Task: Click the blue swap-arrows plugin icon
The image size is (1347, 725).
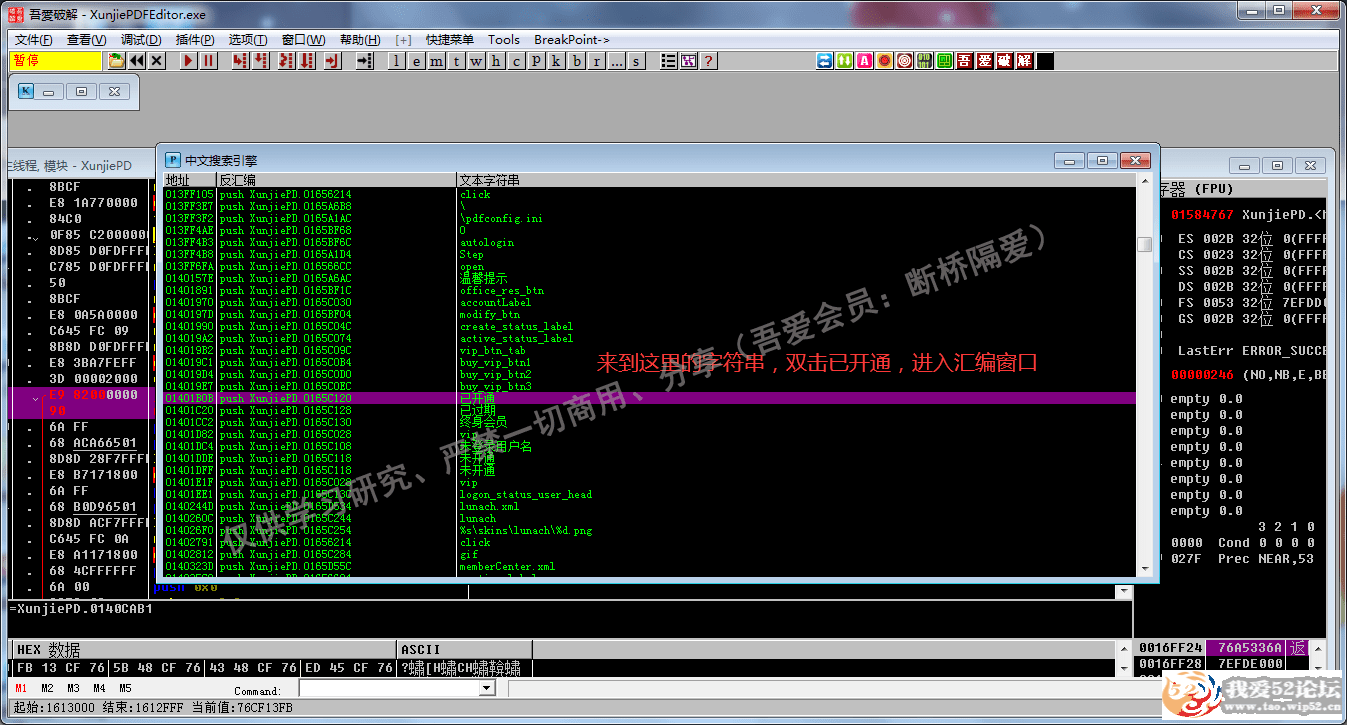Action: (x=825, y=61)
